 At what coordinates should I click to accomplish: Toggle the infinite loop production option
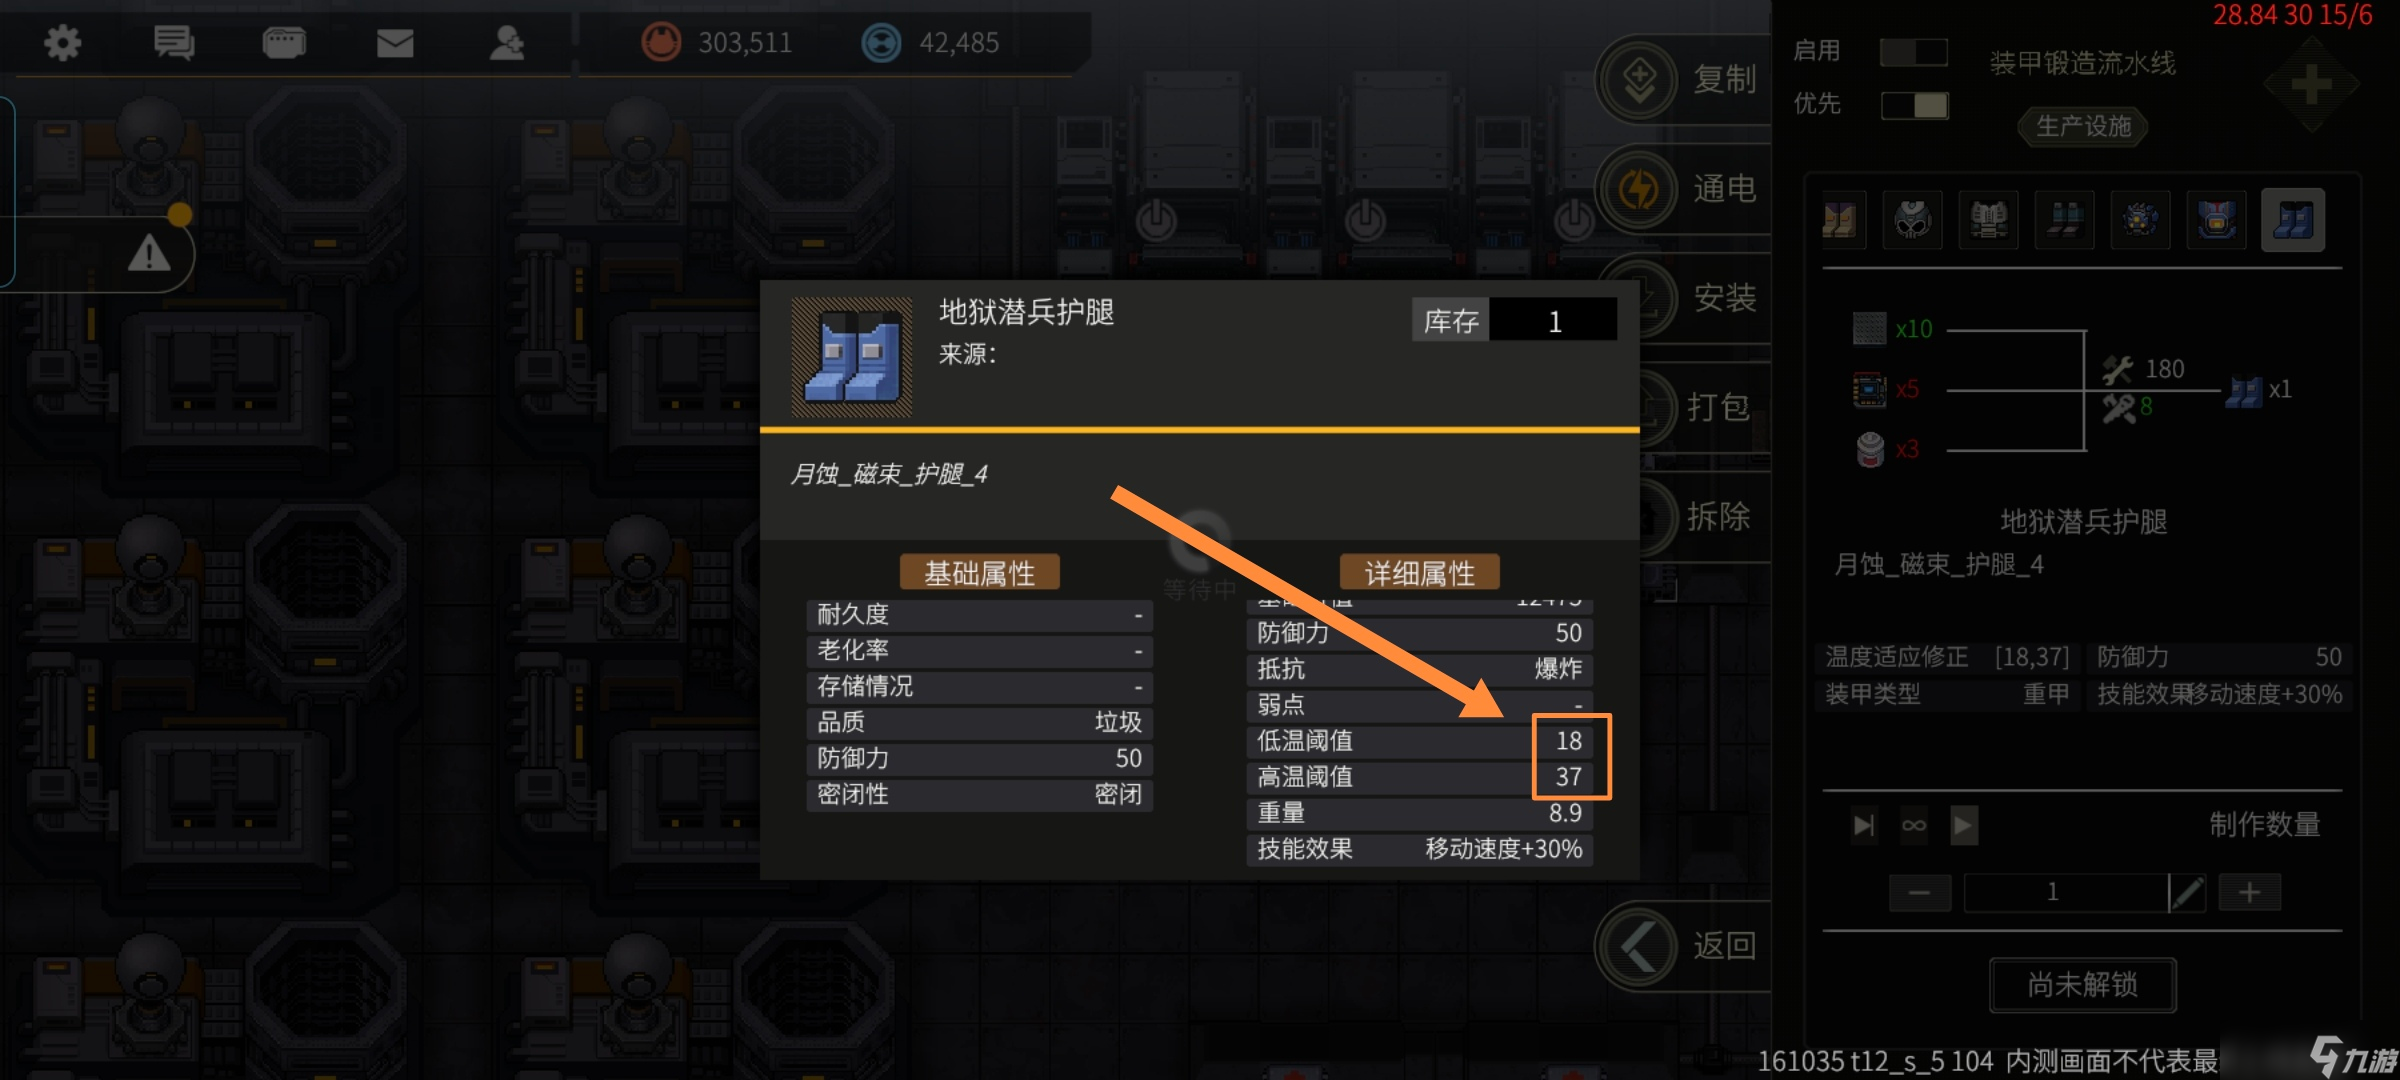coord(1914,826)
